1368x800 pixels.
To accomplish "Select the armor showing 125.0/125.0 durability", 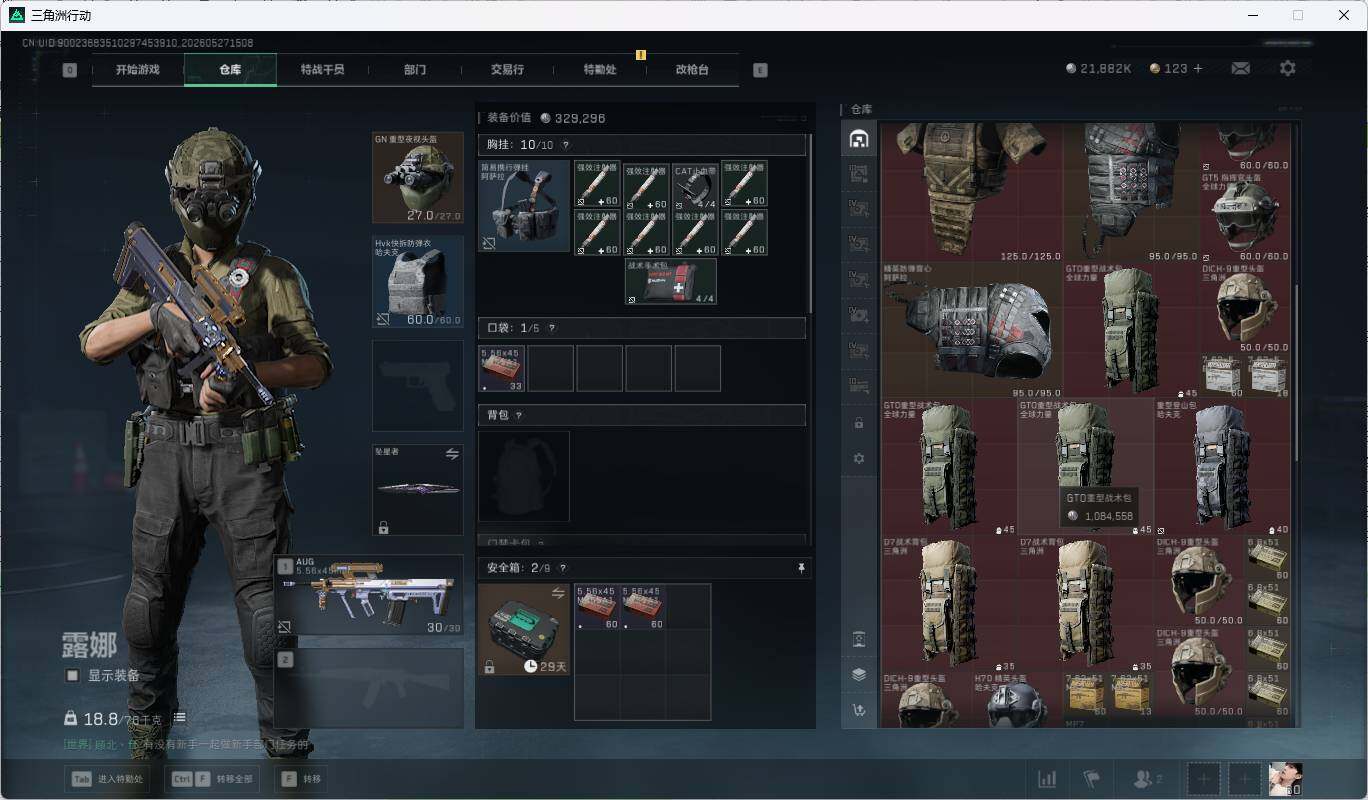I will click(972, 192).
